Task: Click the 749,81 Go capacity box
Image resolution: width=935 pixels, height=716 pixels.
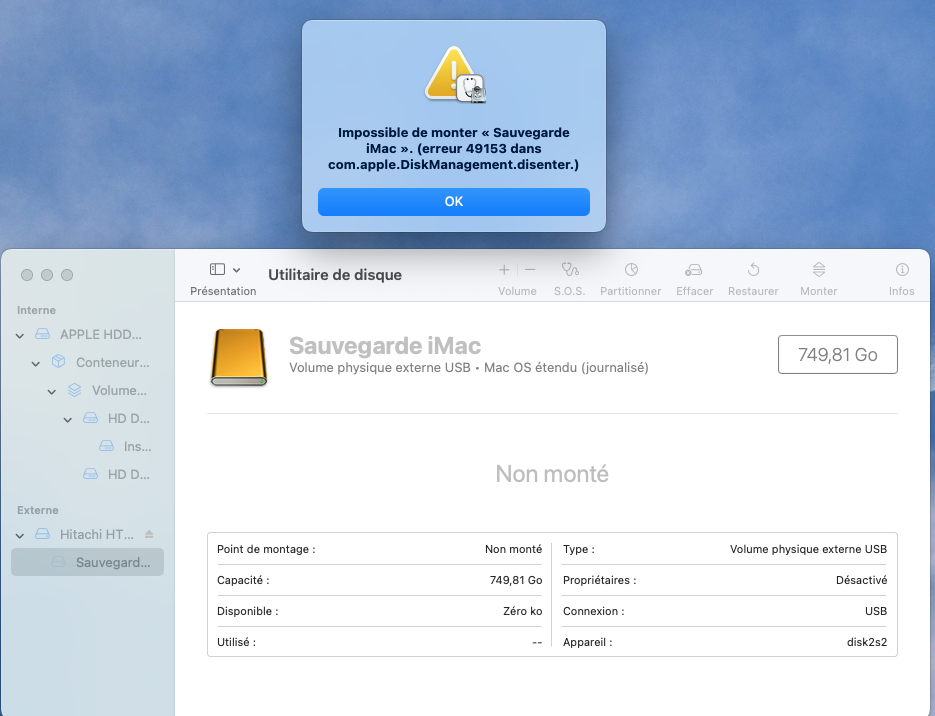Action: [x=837, y=355]
